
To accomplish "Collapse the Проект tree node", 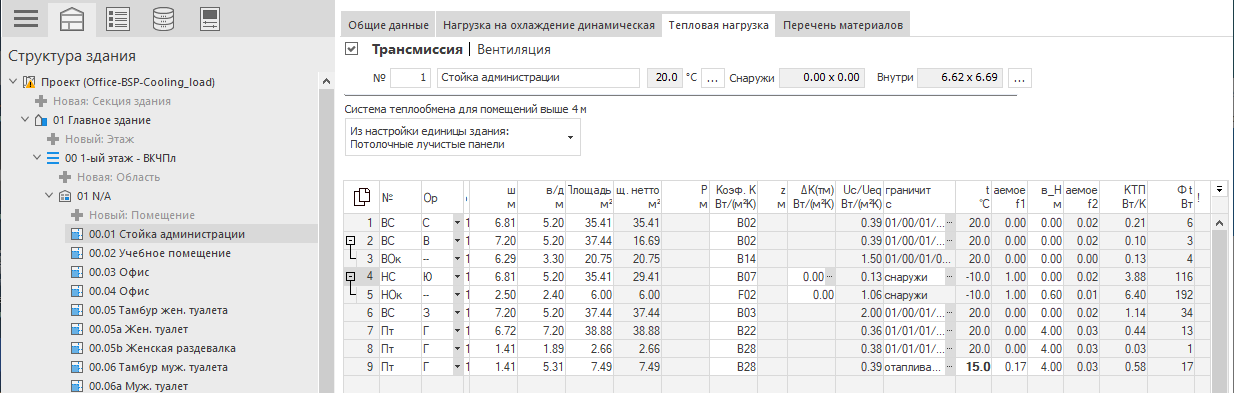I will coord(12,82).
